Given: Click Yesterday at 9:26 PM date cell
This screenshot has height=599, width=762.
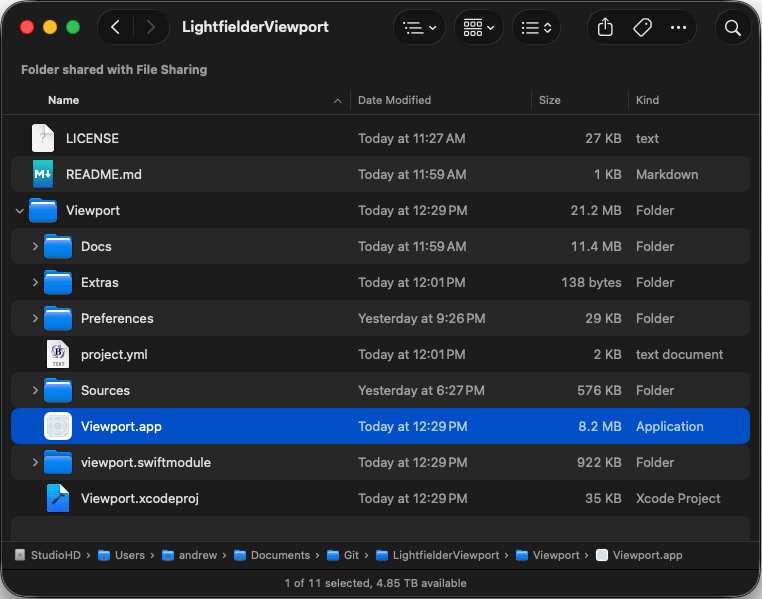Looking at the screenshot, I should click(x=422, y=319).
